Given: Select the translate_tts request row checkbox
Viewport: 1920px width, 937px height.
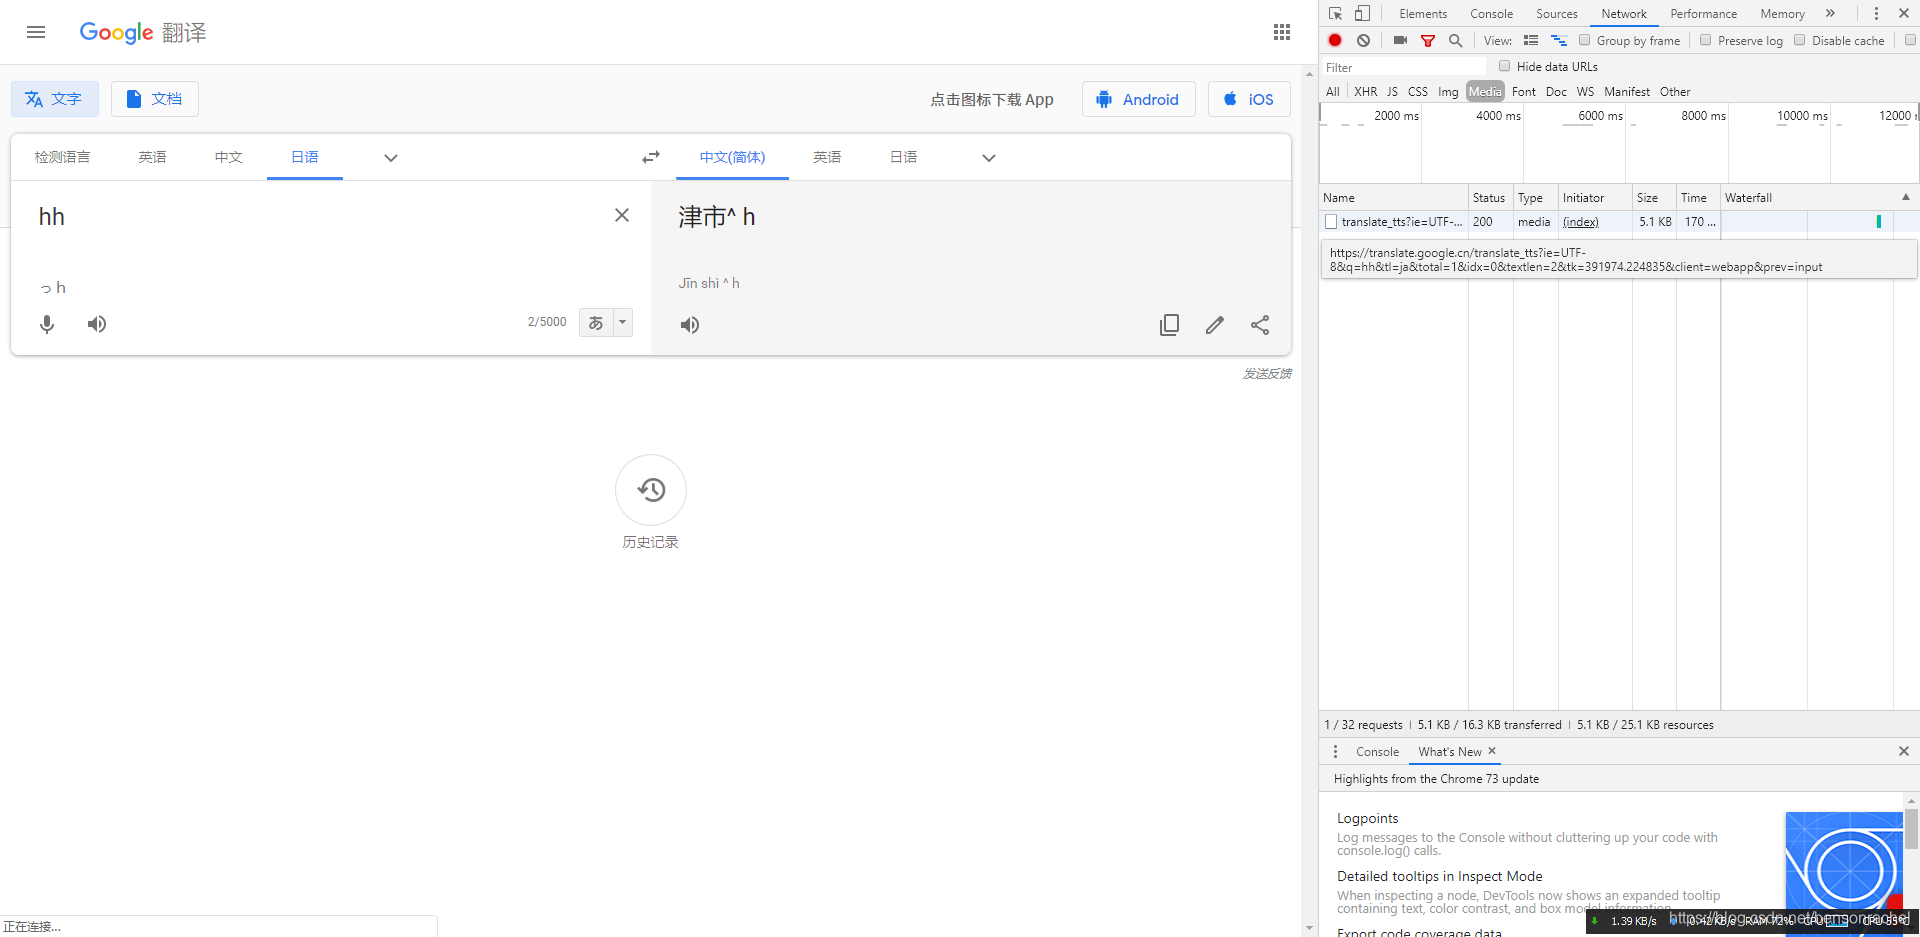Looking at the screenshot, I should point(1331,222).
